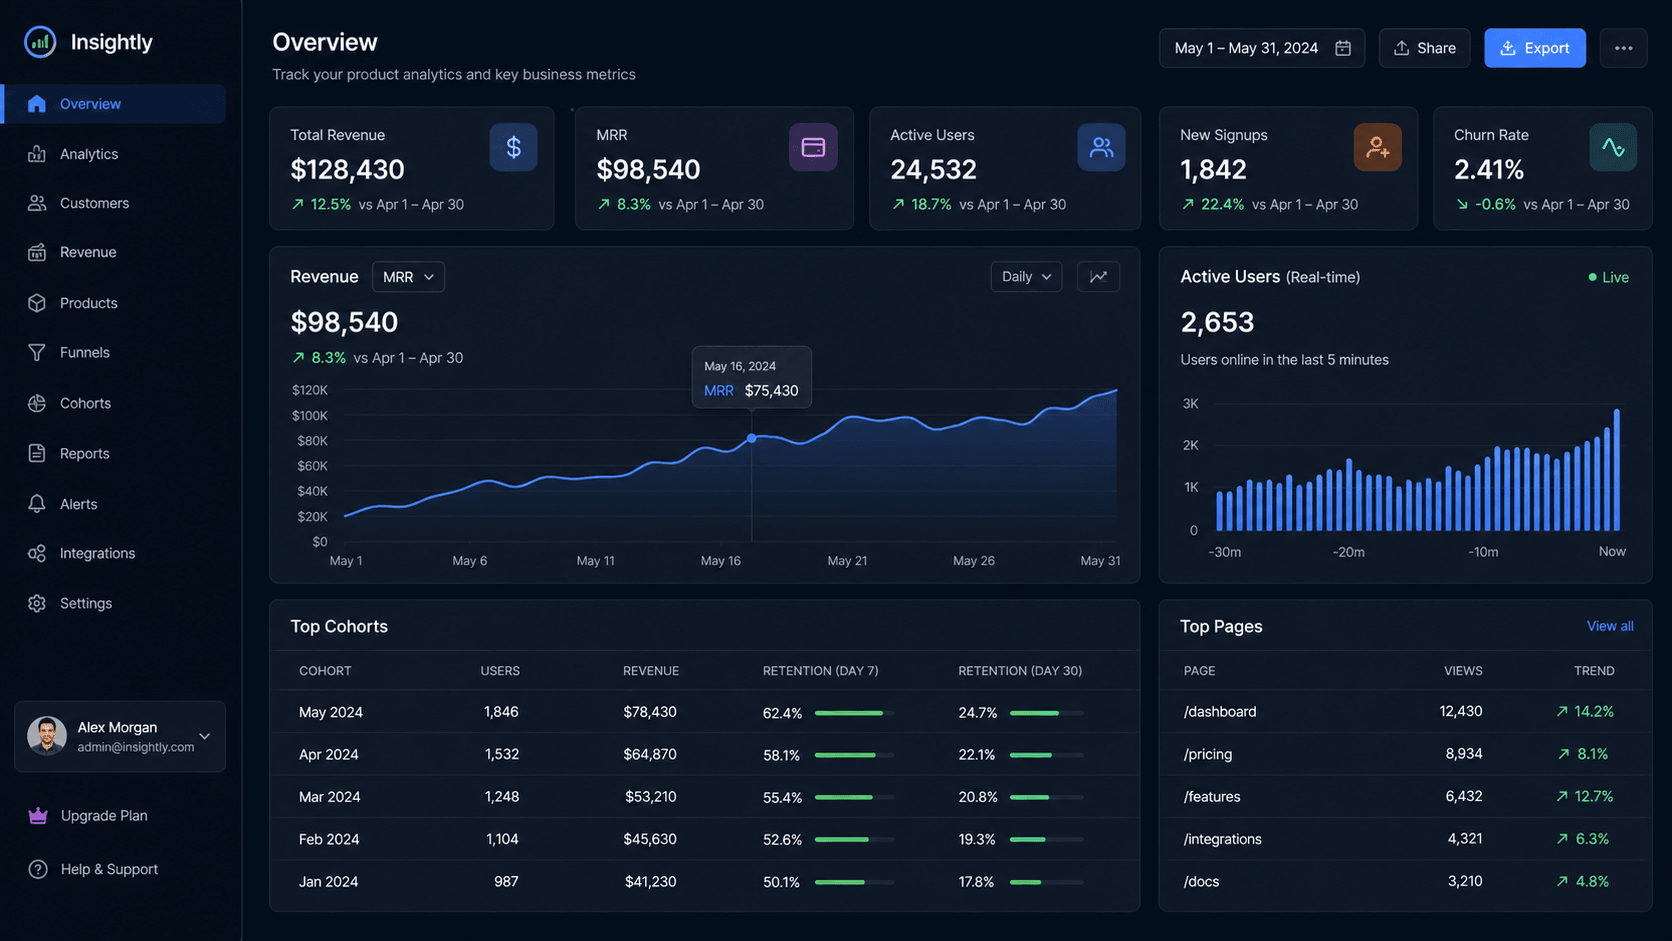Click the 14.2% trend value
This screenshot has height=941, width=1672.
(1594, 712)
